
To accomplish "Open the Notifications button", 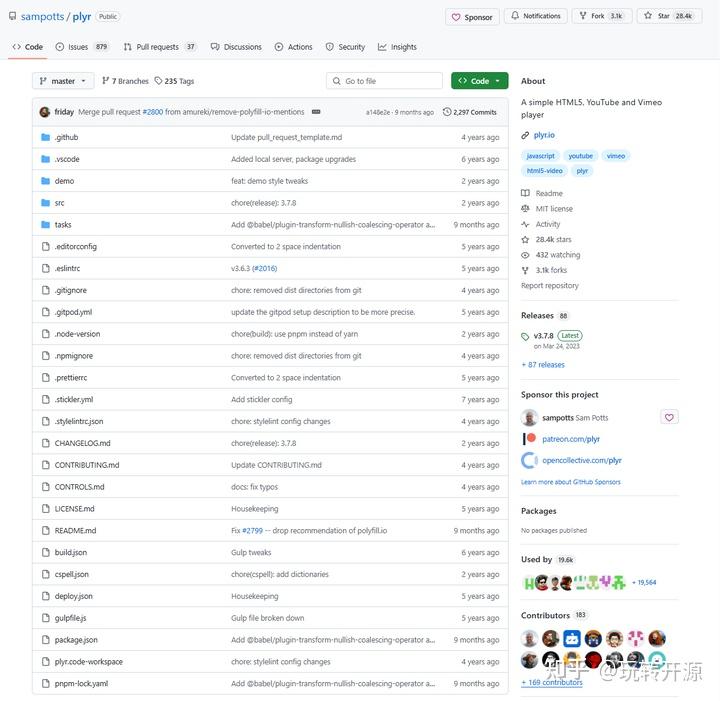I will click(535, 16).
